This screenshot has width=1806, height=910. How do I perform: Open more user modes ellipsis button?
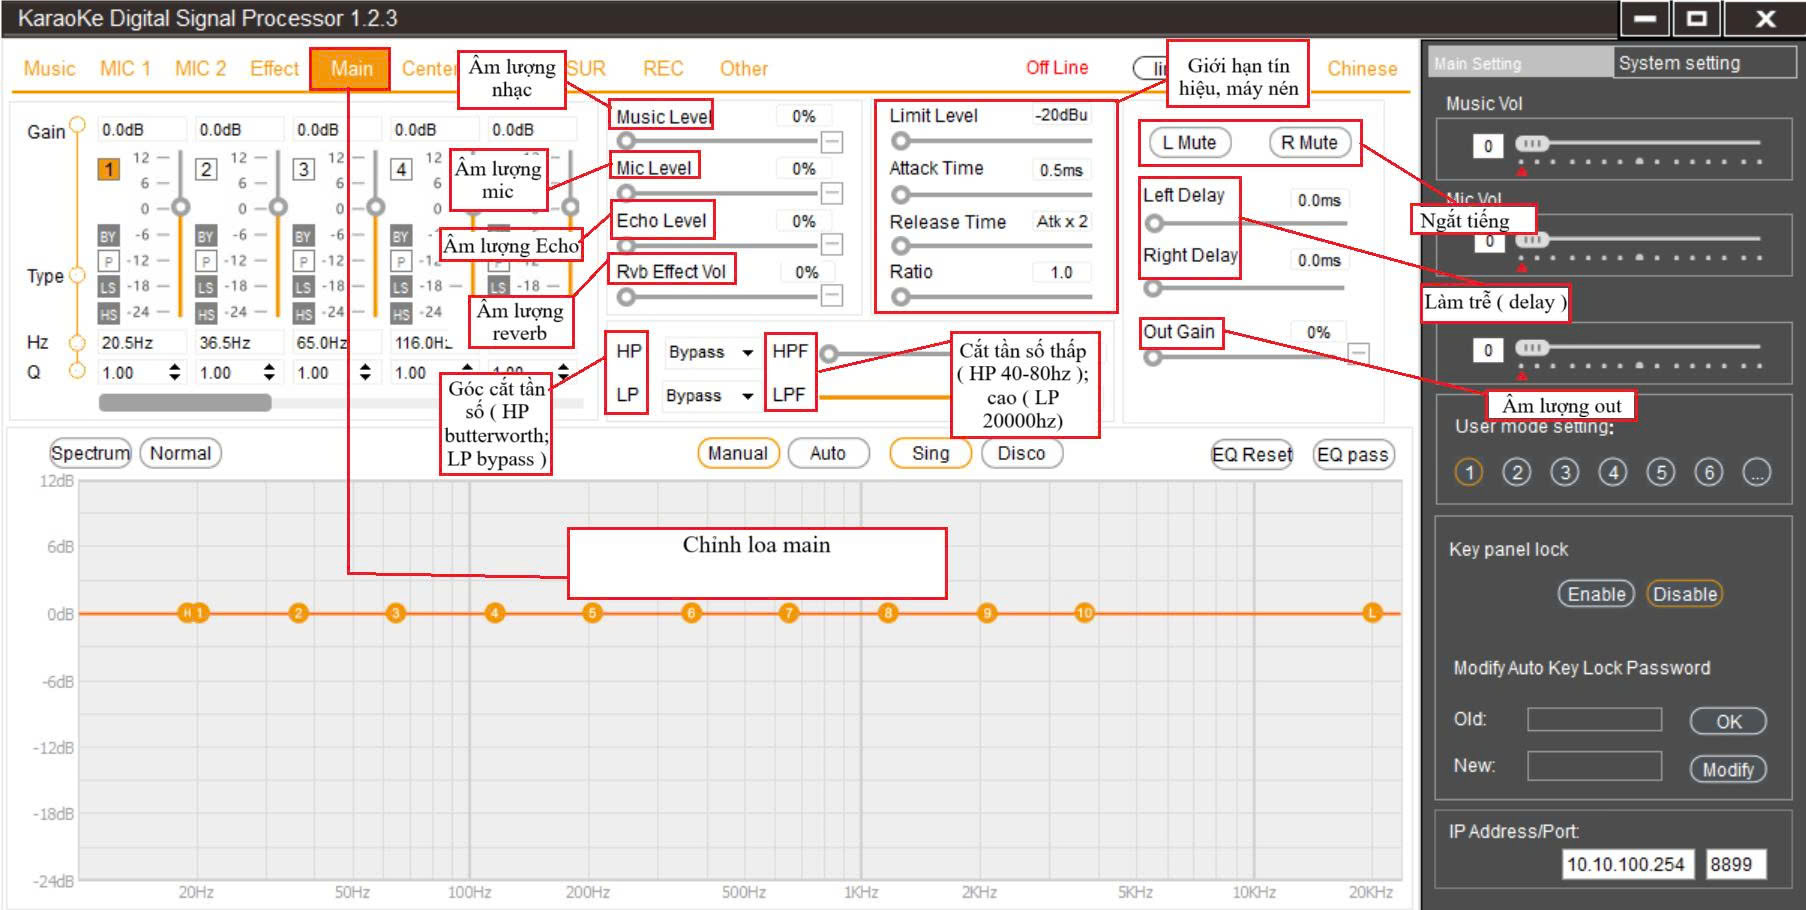[x=1757, y=472]
